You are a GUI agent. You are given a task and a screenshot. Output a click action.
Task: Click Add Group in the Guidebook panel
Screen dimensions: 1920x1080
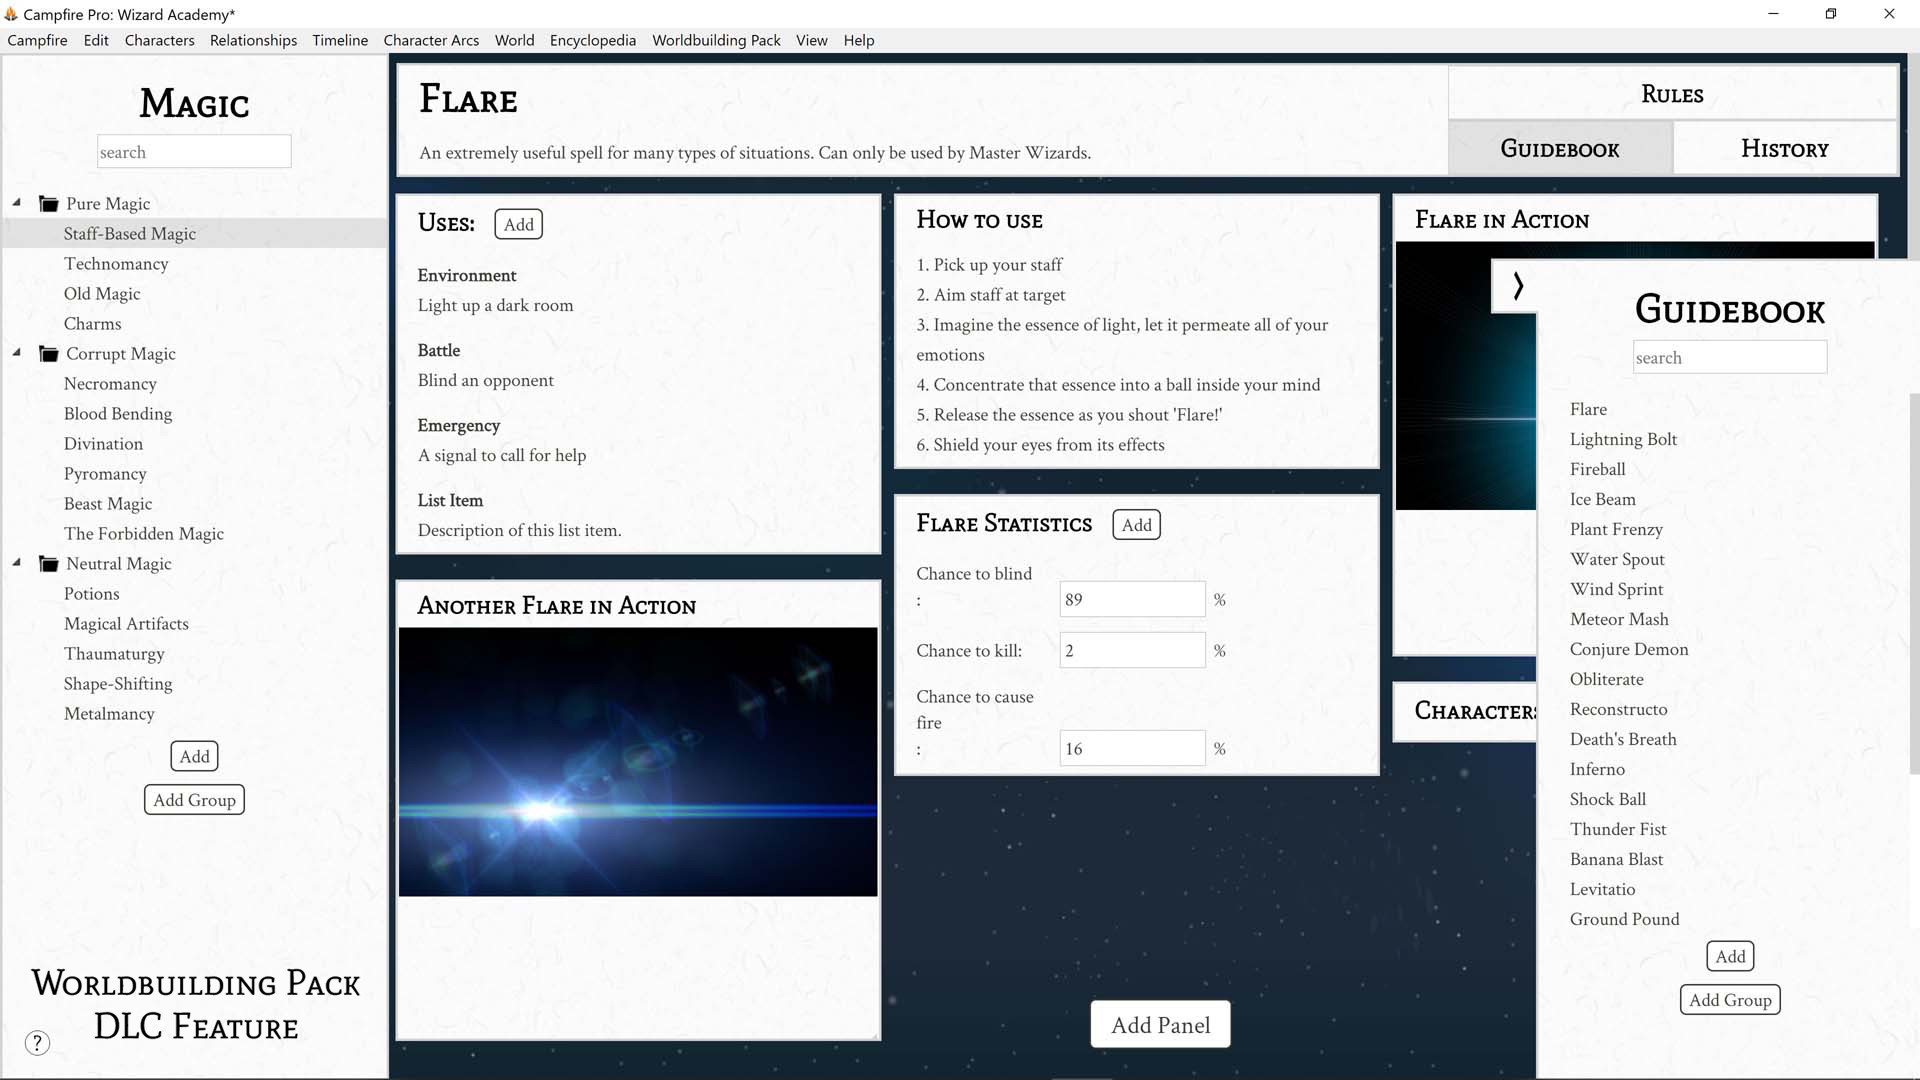coord(1729,999)
